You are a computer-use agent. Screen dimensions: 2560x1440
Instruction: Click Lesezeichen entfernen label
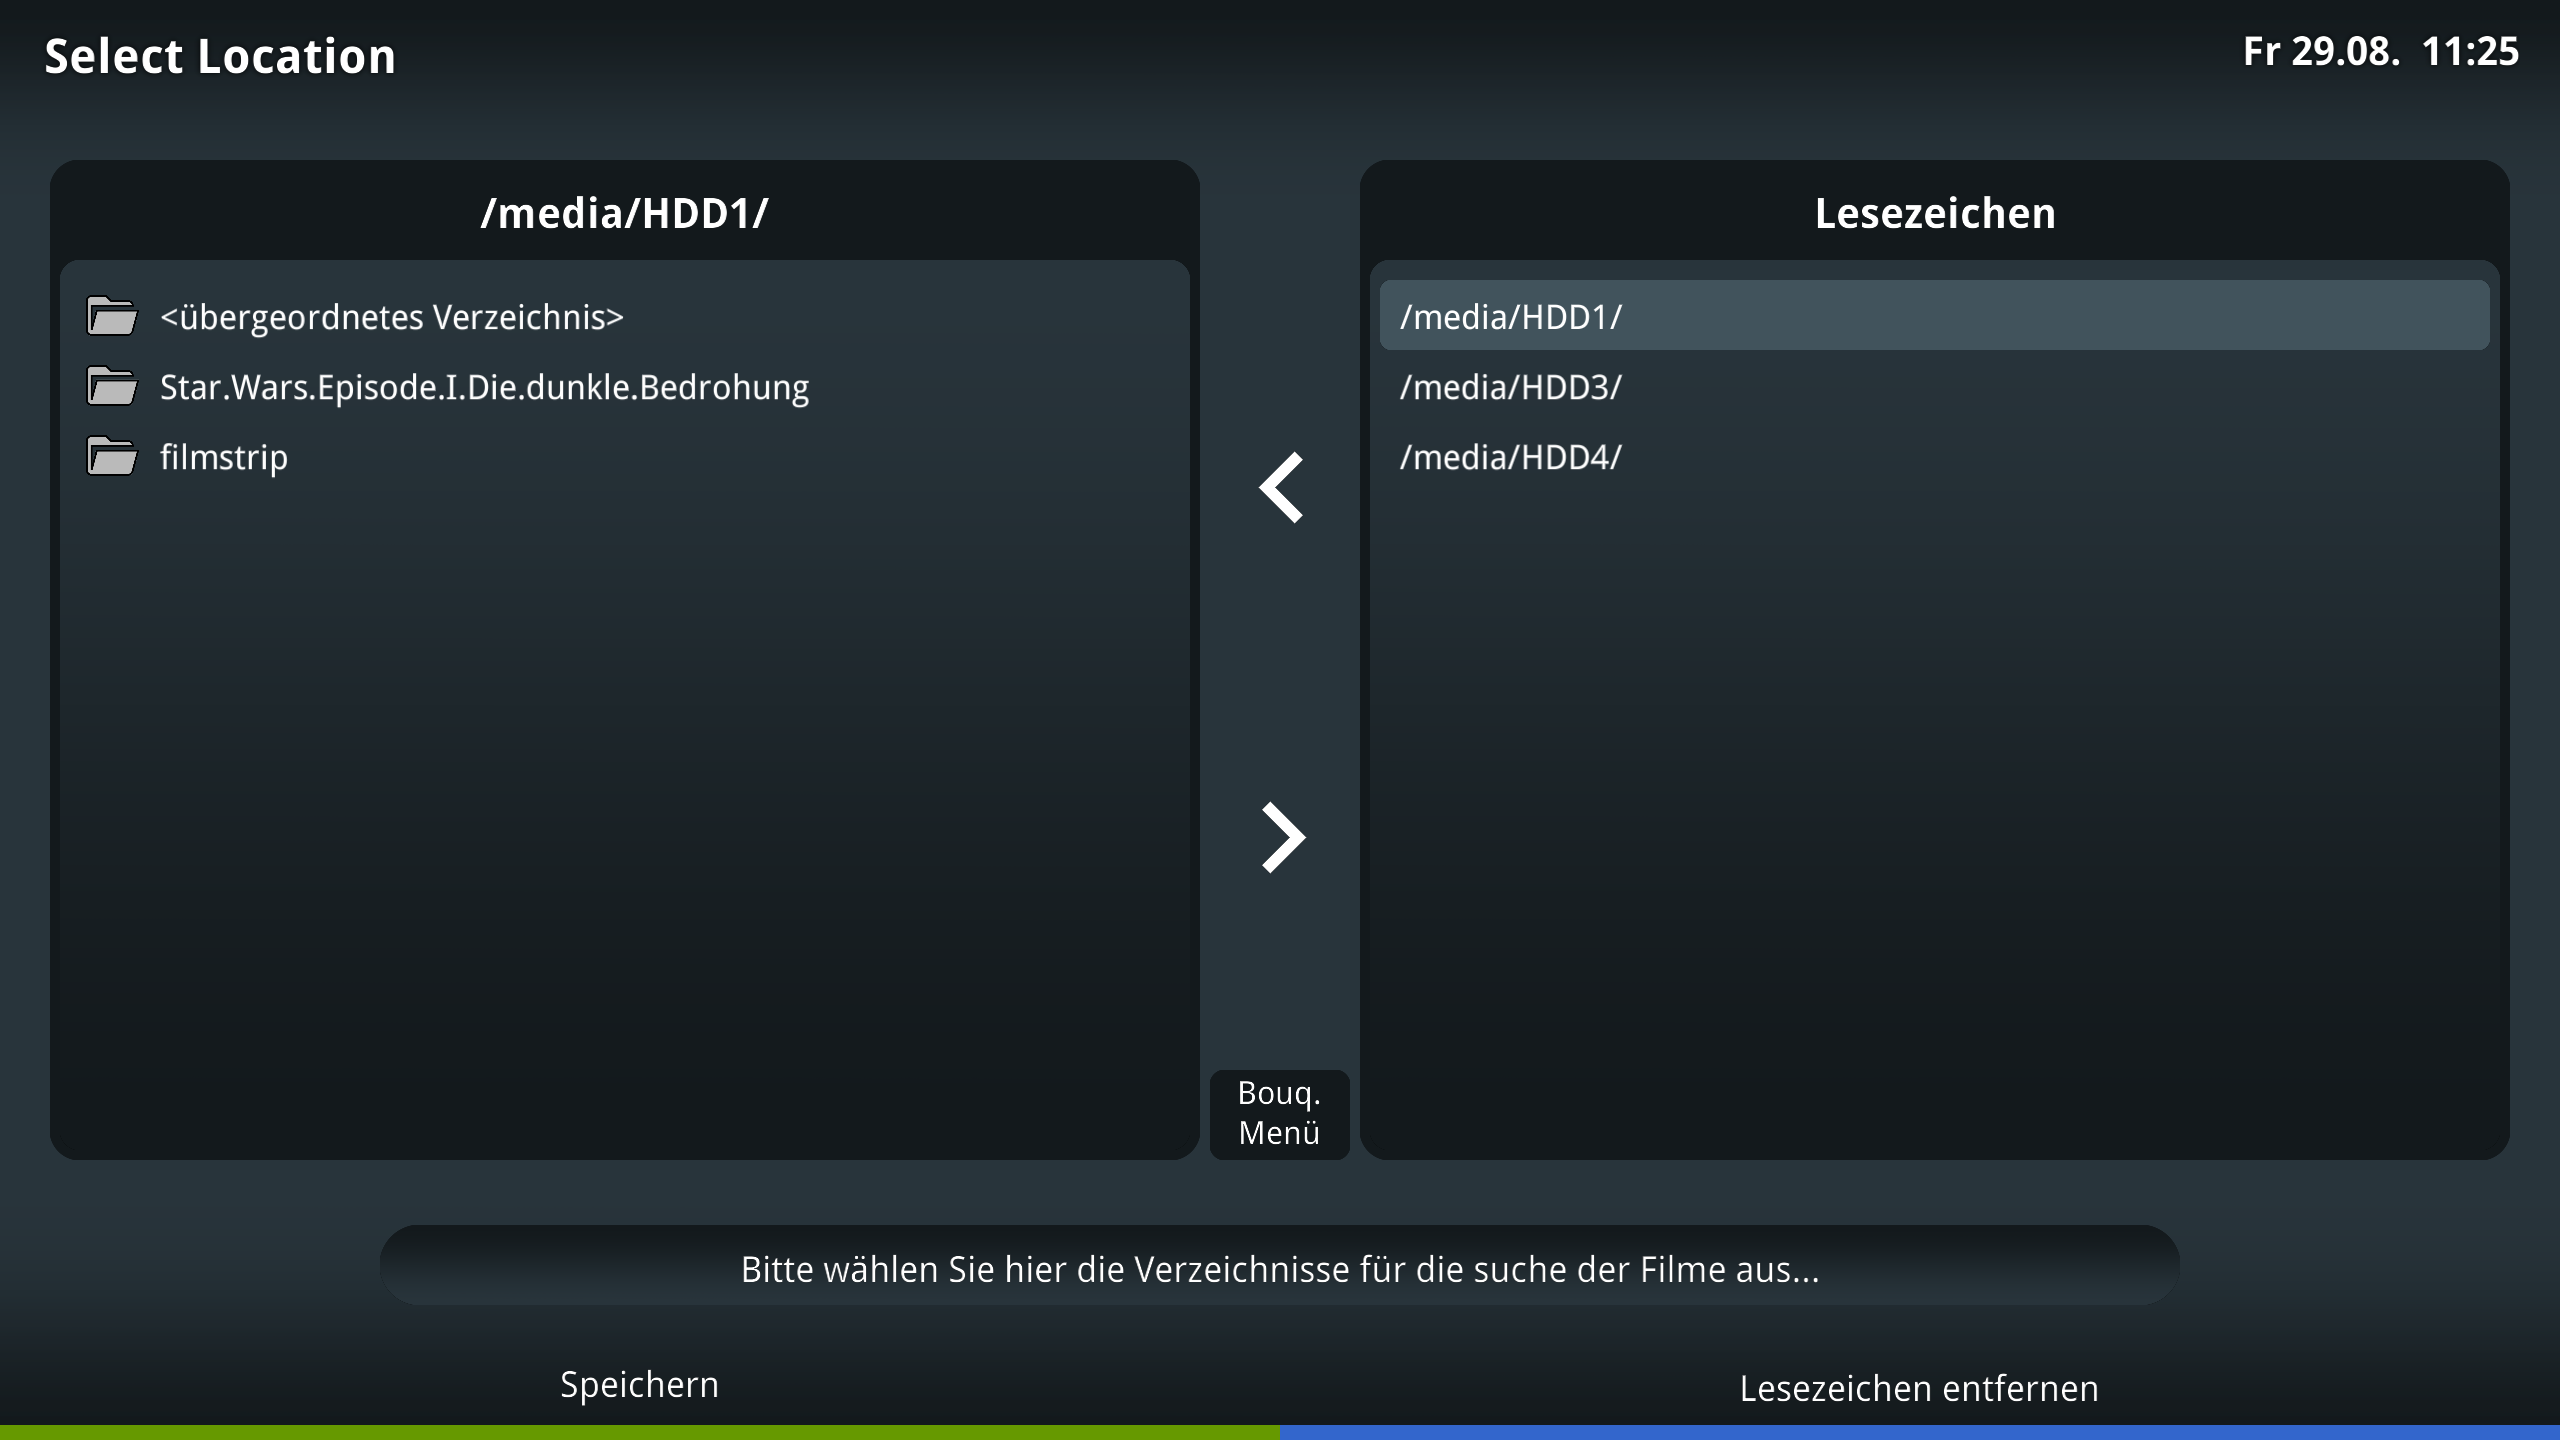coord(1918,1389)
